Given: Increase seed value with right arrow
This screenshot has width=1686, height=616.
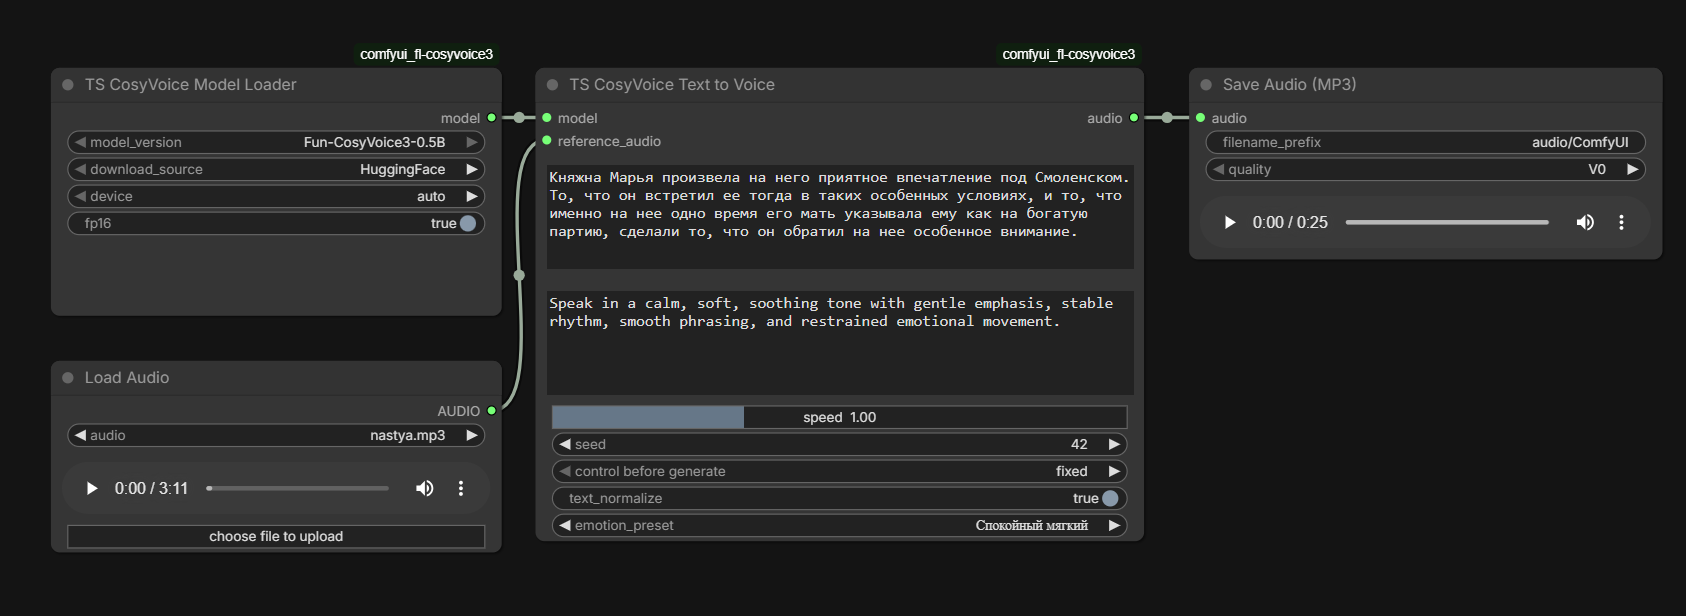Looking at the screenshot, I should coord(1114,444).
